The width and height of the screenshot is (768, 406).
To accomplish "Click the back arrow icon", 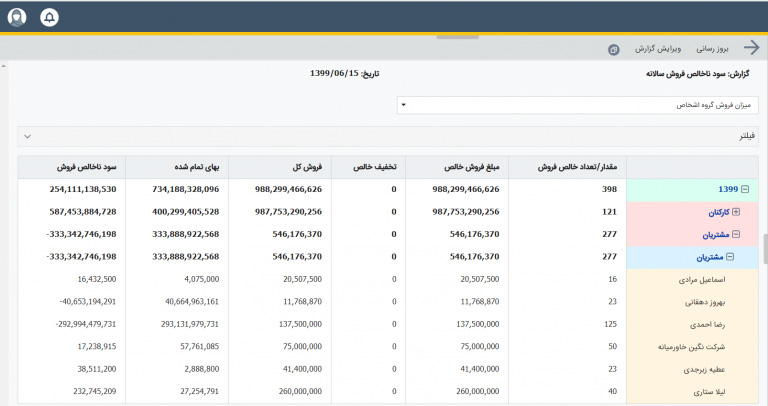I will [x=751, y=48].
